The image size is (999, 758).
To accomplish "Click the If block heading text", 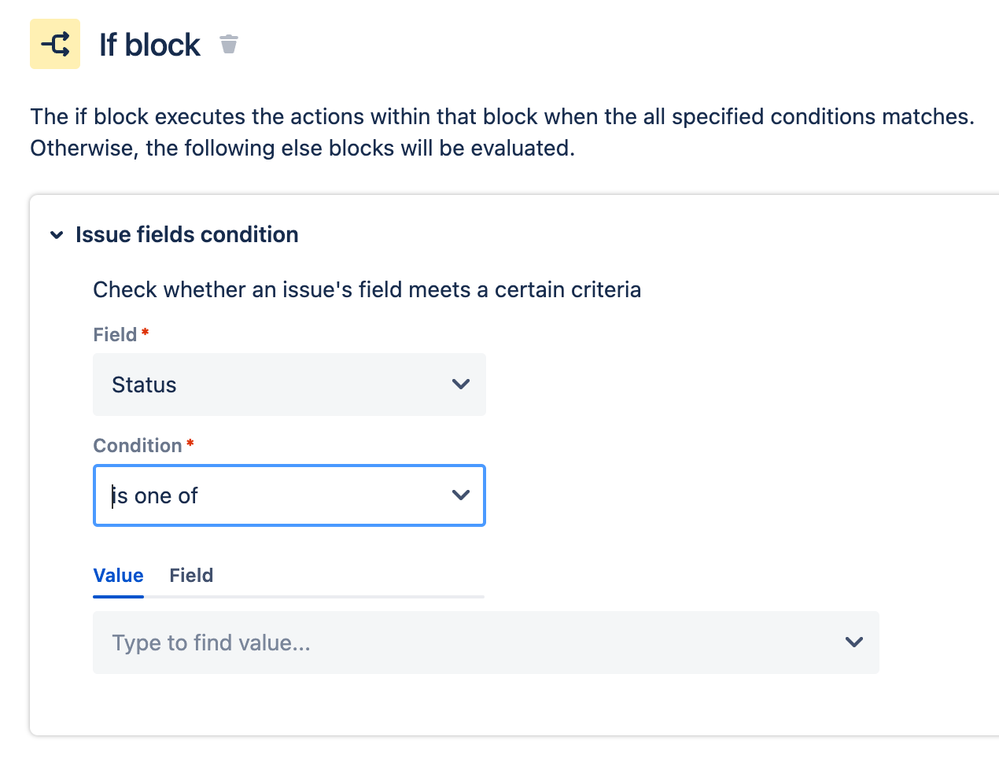I will [x=149, y=44].
